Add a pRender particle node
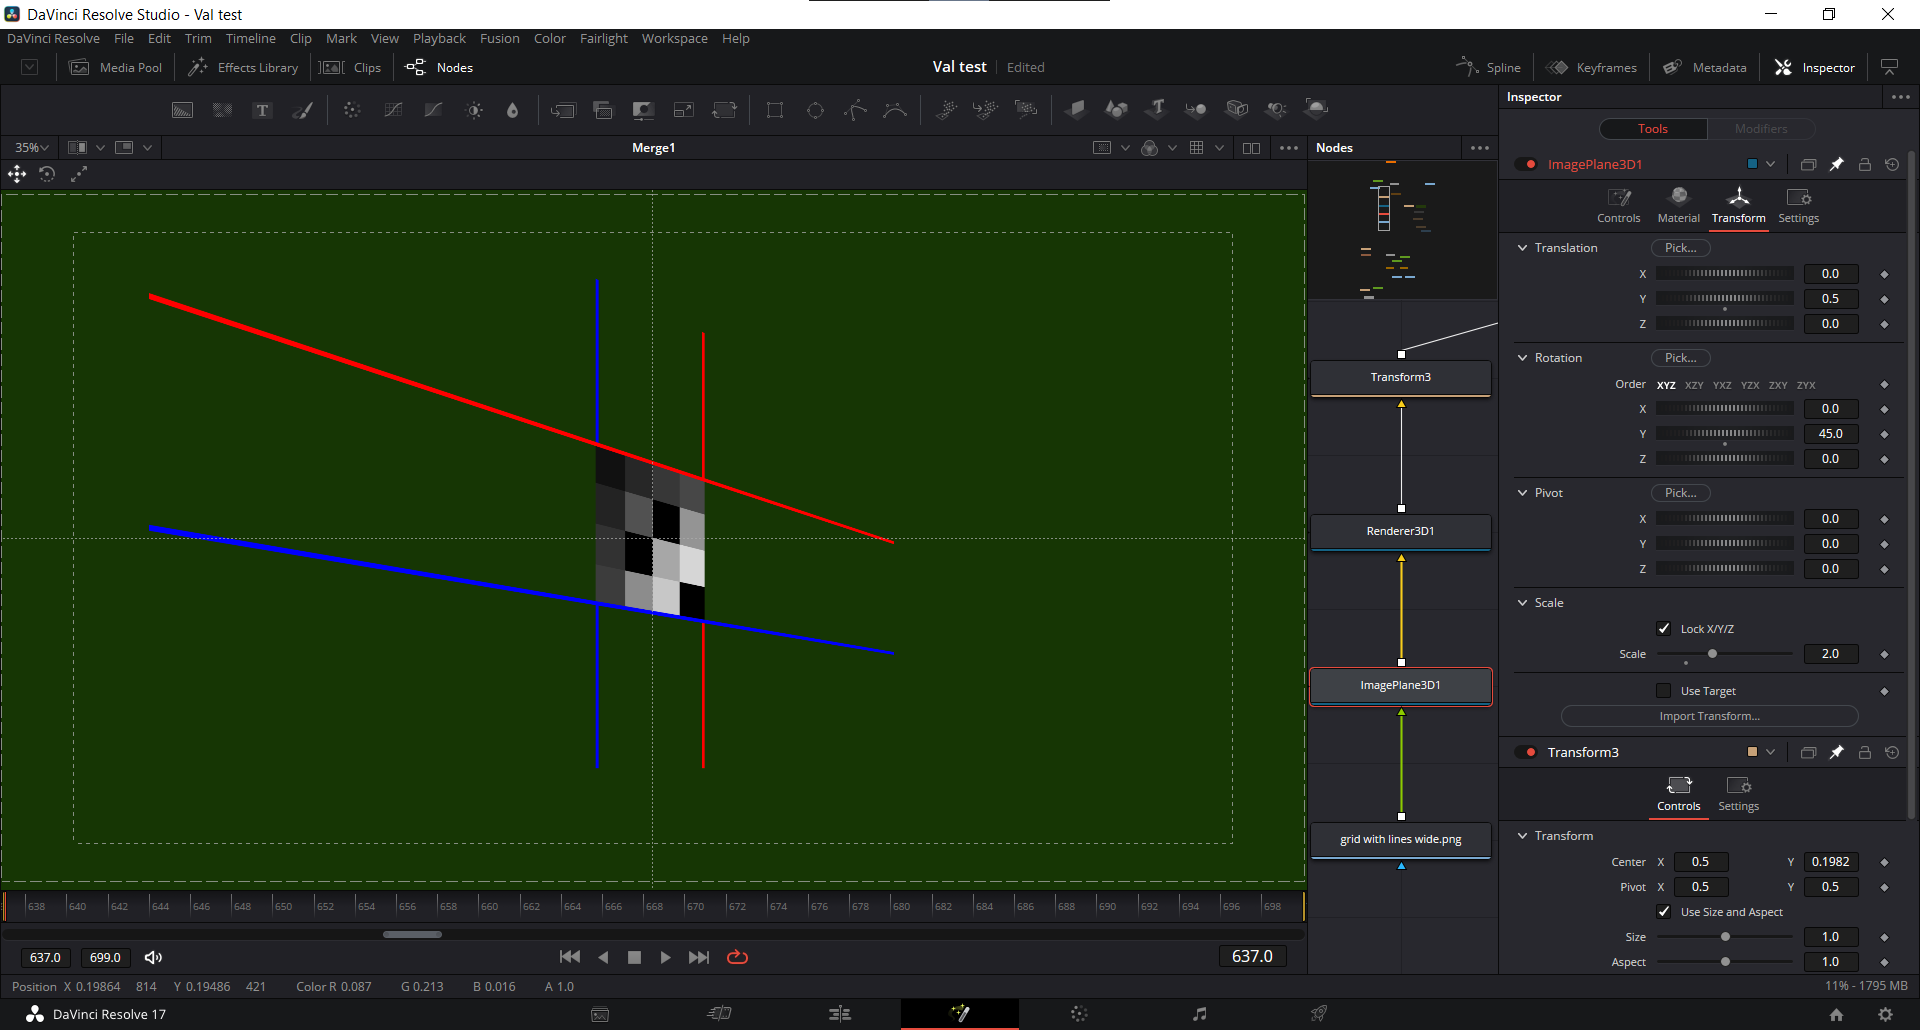 click(x=1026, y=110)
